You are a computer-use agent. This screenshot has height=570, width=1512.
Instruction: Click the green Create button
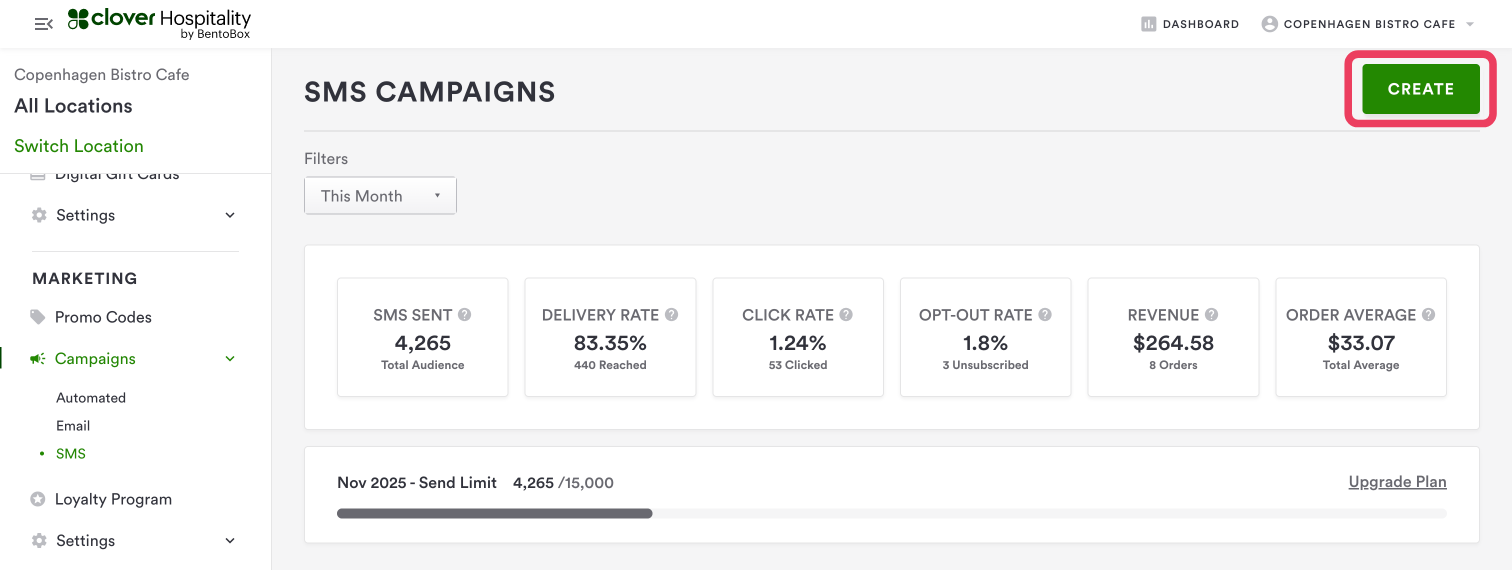pos(1420,89)
